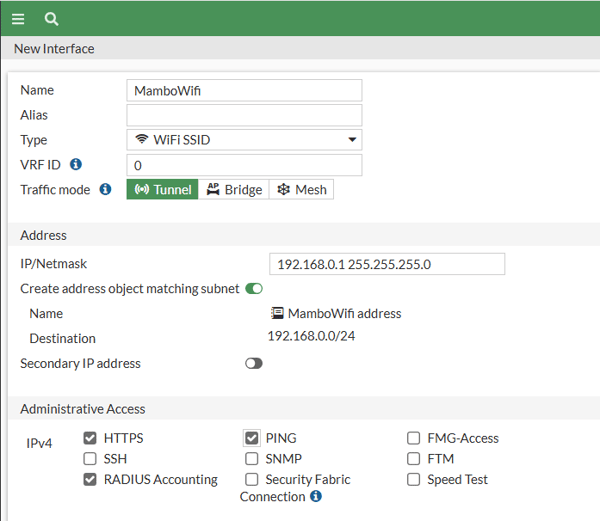This screenshot has width=600, height=521.
Task: Open the hamburger navigation menu
Action: (18, 18)
